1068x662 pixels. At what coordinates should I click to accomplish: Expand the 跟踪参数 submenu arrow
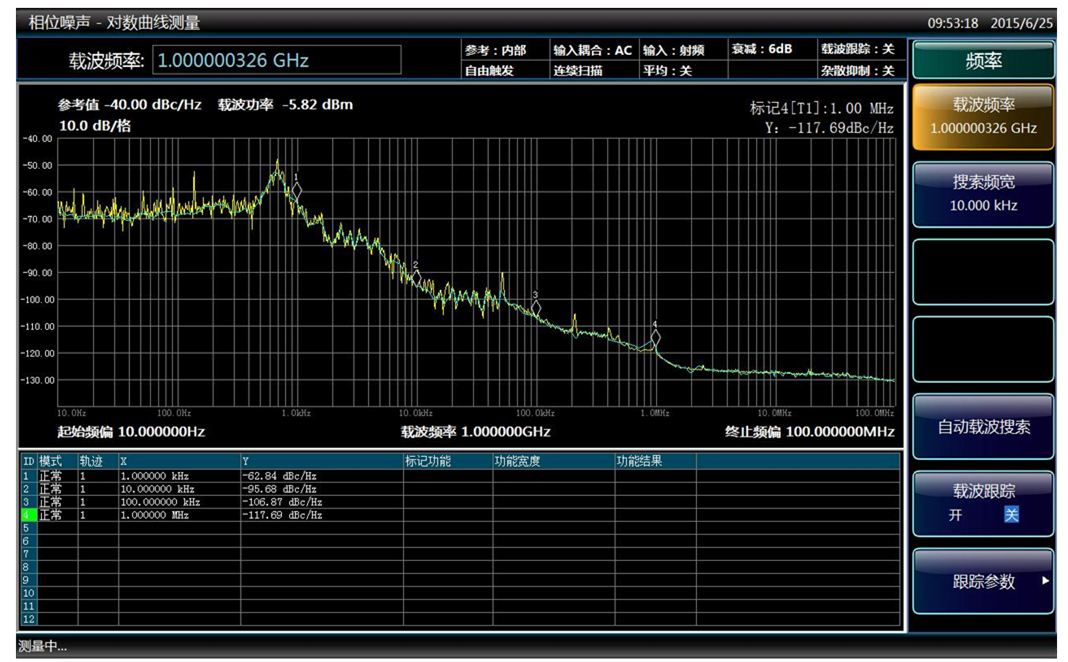click(1045, 581)
